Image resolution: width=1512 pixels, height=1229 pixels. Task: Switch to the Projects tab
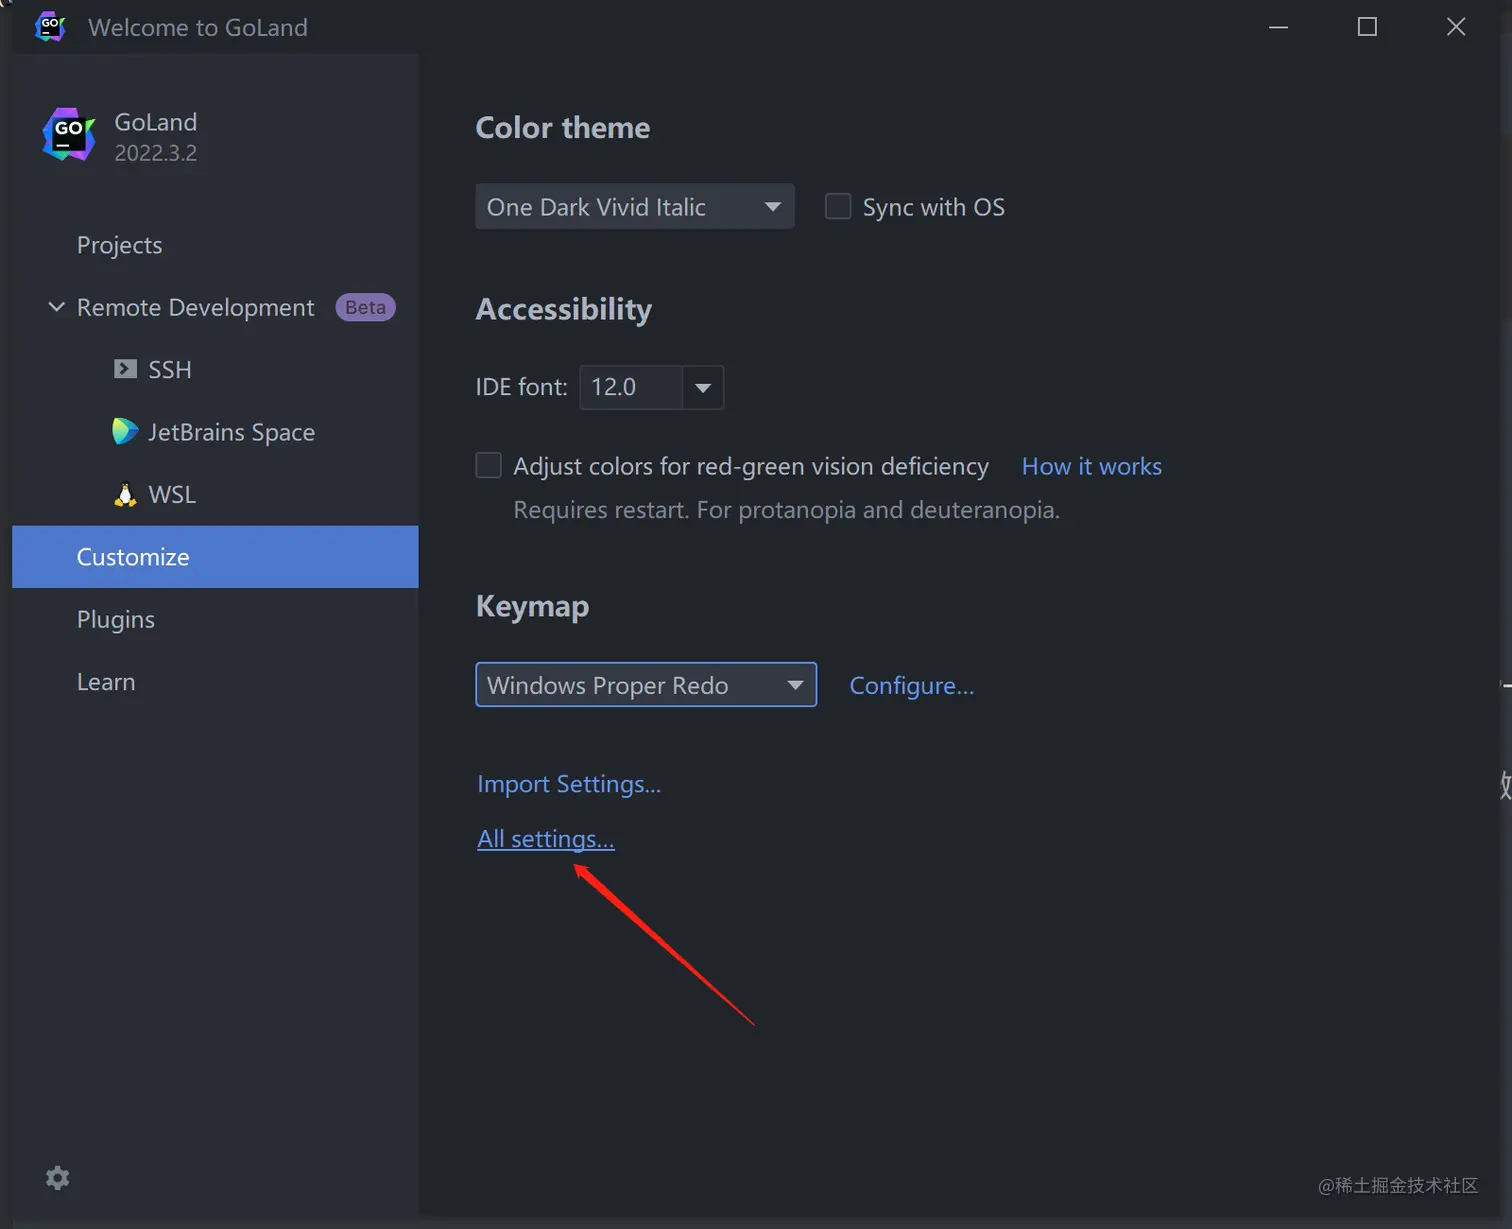pyautogui.click(x=119, y=245)
